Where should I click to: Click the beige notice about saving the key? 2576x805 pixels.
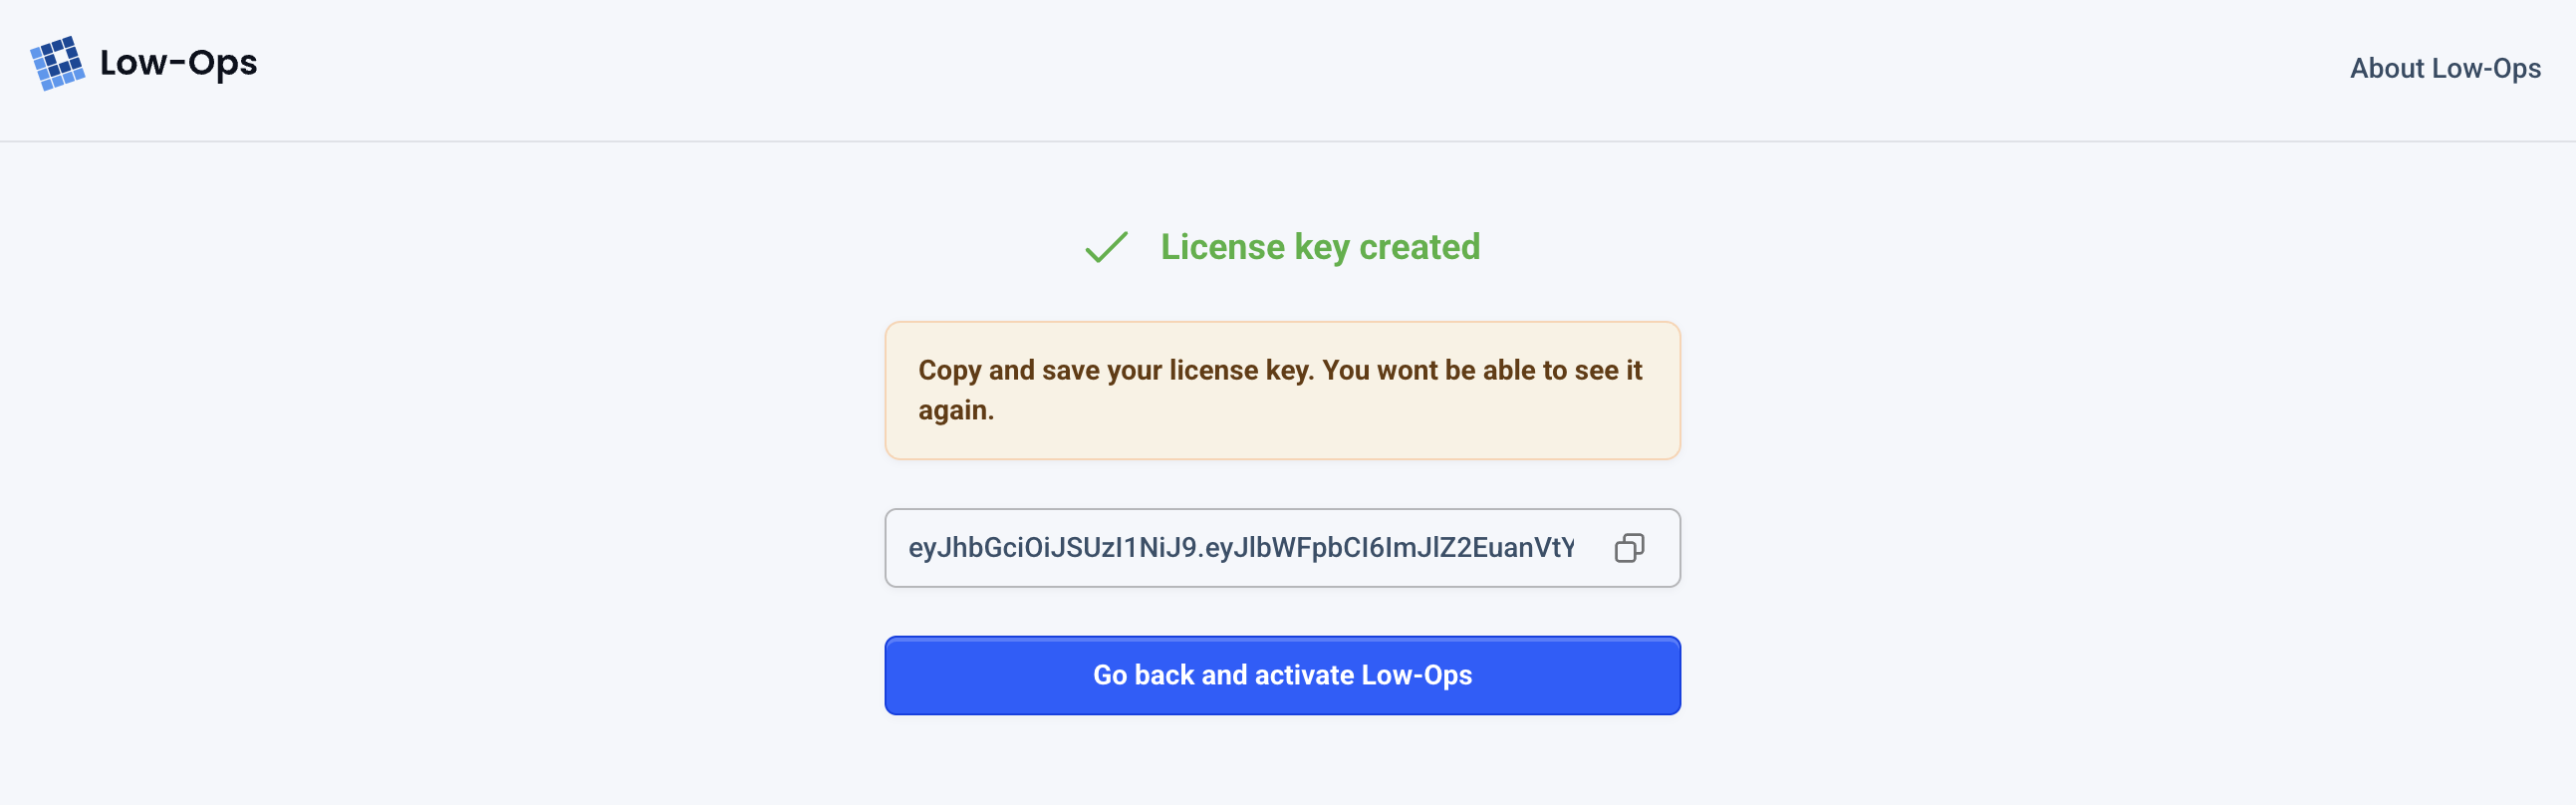[1281, 390]
